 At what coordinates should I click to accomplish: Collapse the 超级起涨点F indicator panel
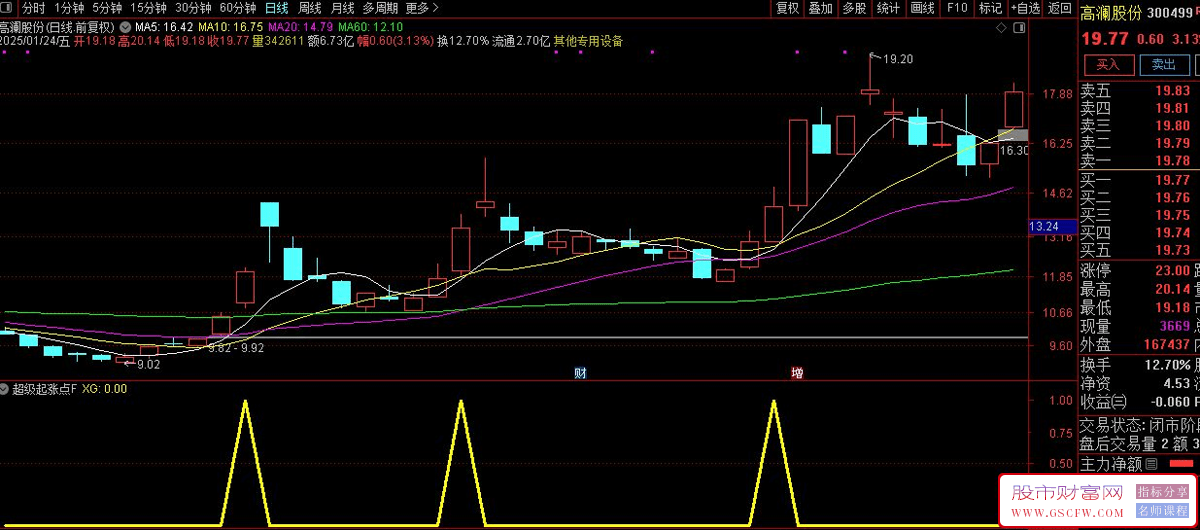point(6,389)
